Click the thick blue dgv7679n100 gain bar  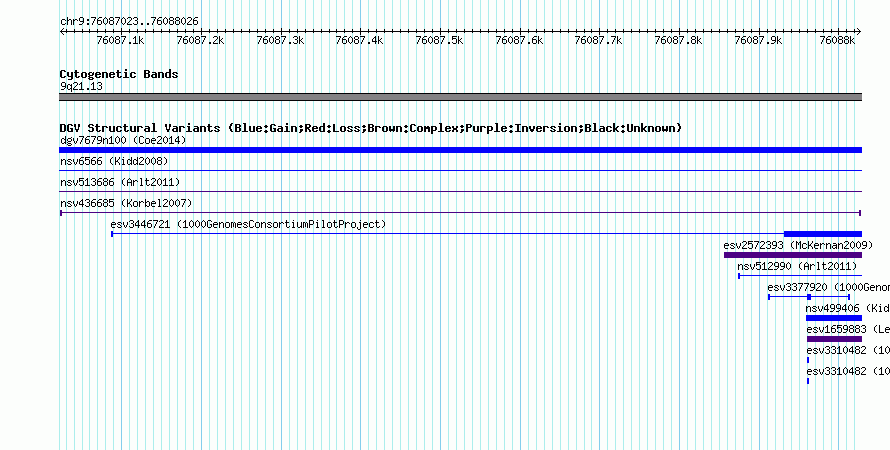tap(460, 150)
